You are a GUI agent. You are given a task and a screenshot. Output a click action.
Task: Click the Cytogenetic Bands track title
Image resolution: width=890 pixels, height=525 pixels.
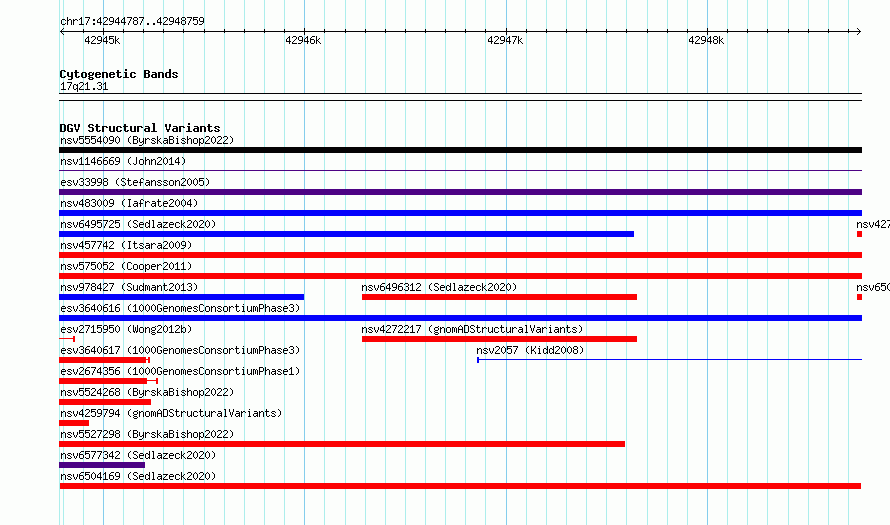pos(119,74)
